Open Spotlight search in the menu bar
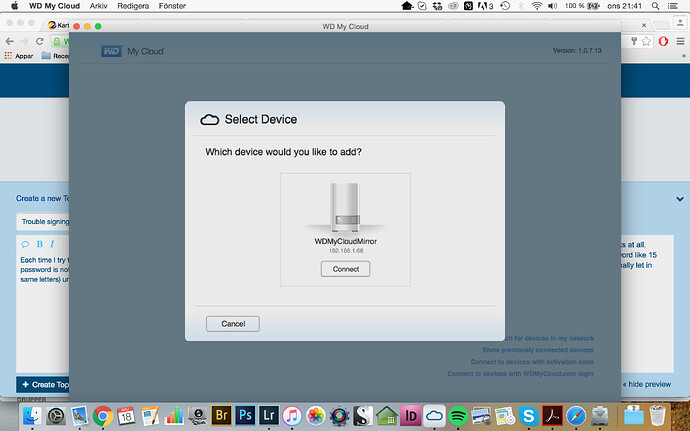The image size is (690, 431). [655, 6]
